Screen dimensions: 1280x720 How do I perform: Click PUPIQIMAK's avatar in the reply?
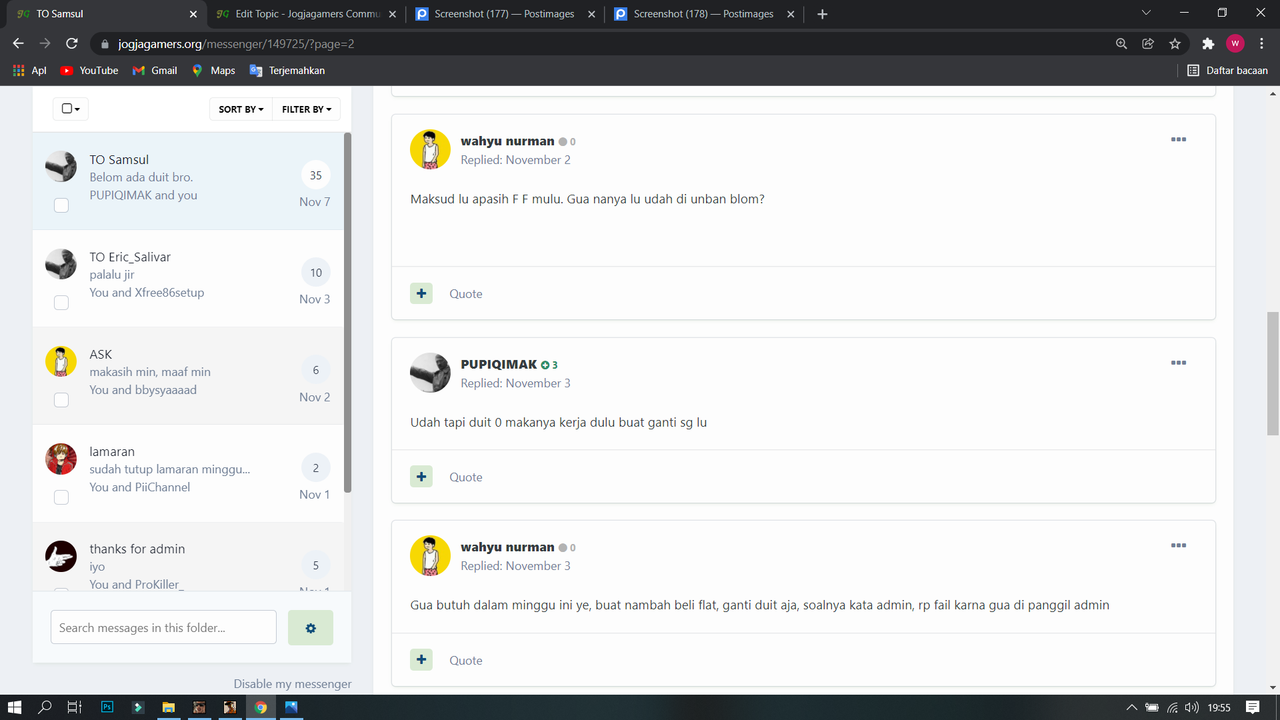[430, 373]
